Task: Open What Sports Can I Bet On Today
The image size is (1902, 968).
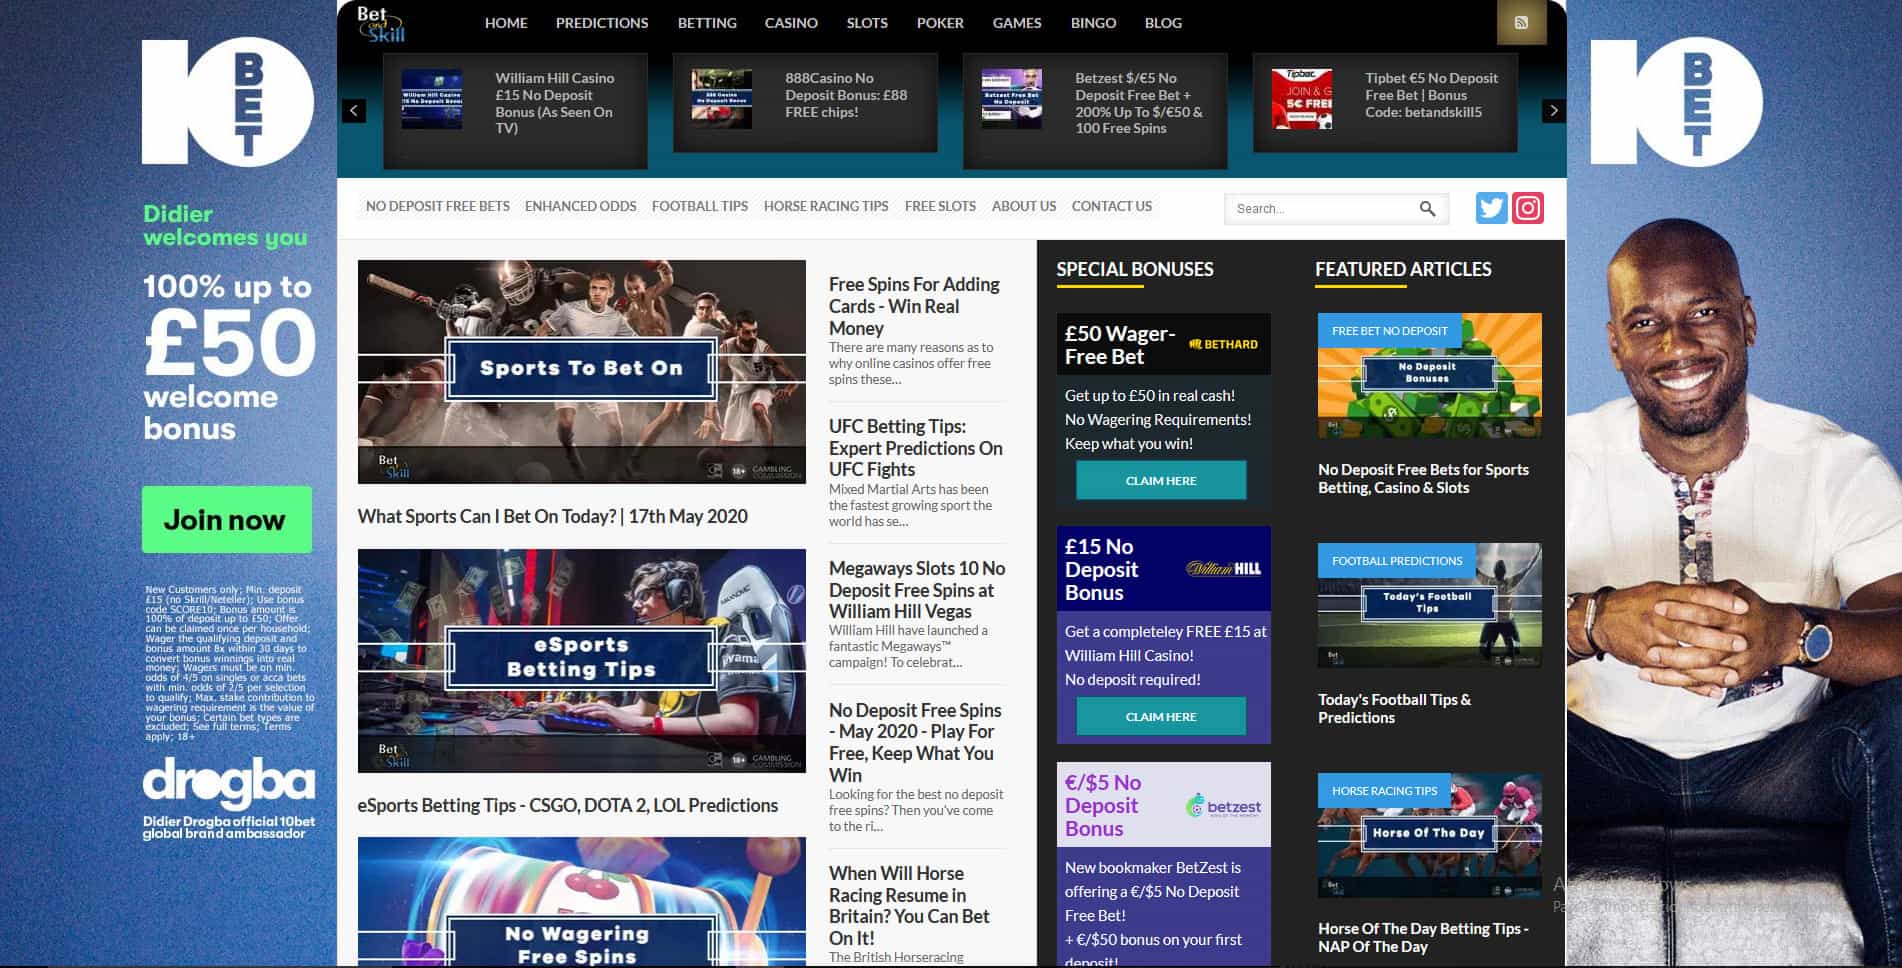Action: tap(553, 516)
